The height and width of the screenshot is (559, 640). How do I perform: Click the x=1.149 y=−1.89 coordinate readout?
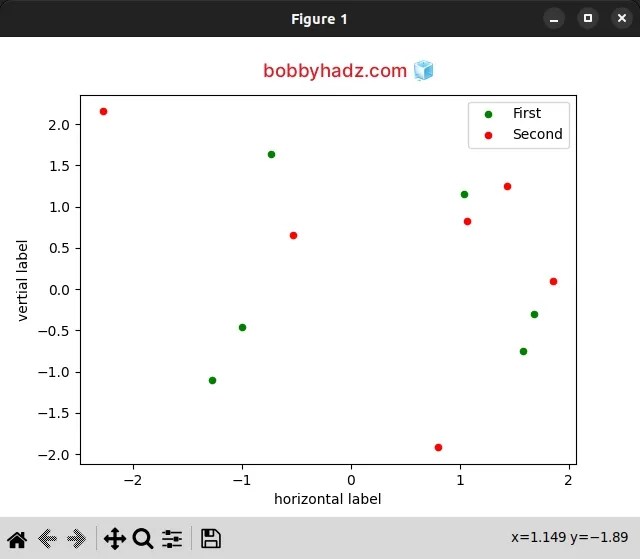tap(569, 537)
